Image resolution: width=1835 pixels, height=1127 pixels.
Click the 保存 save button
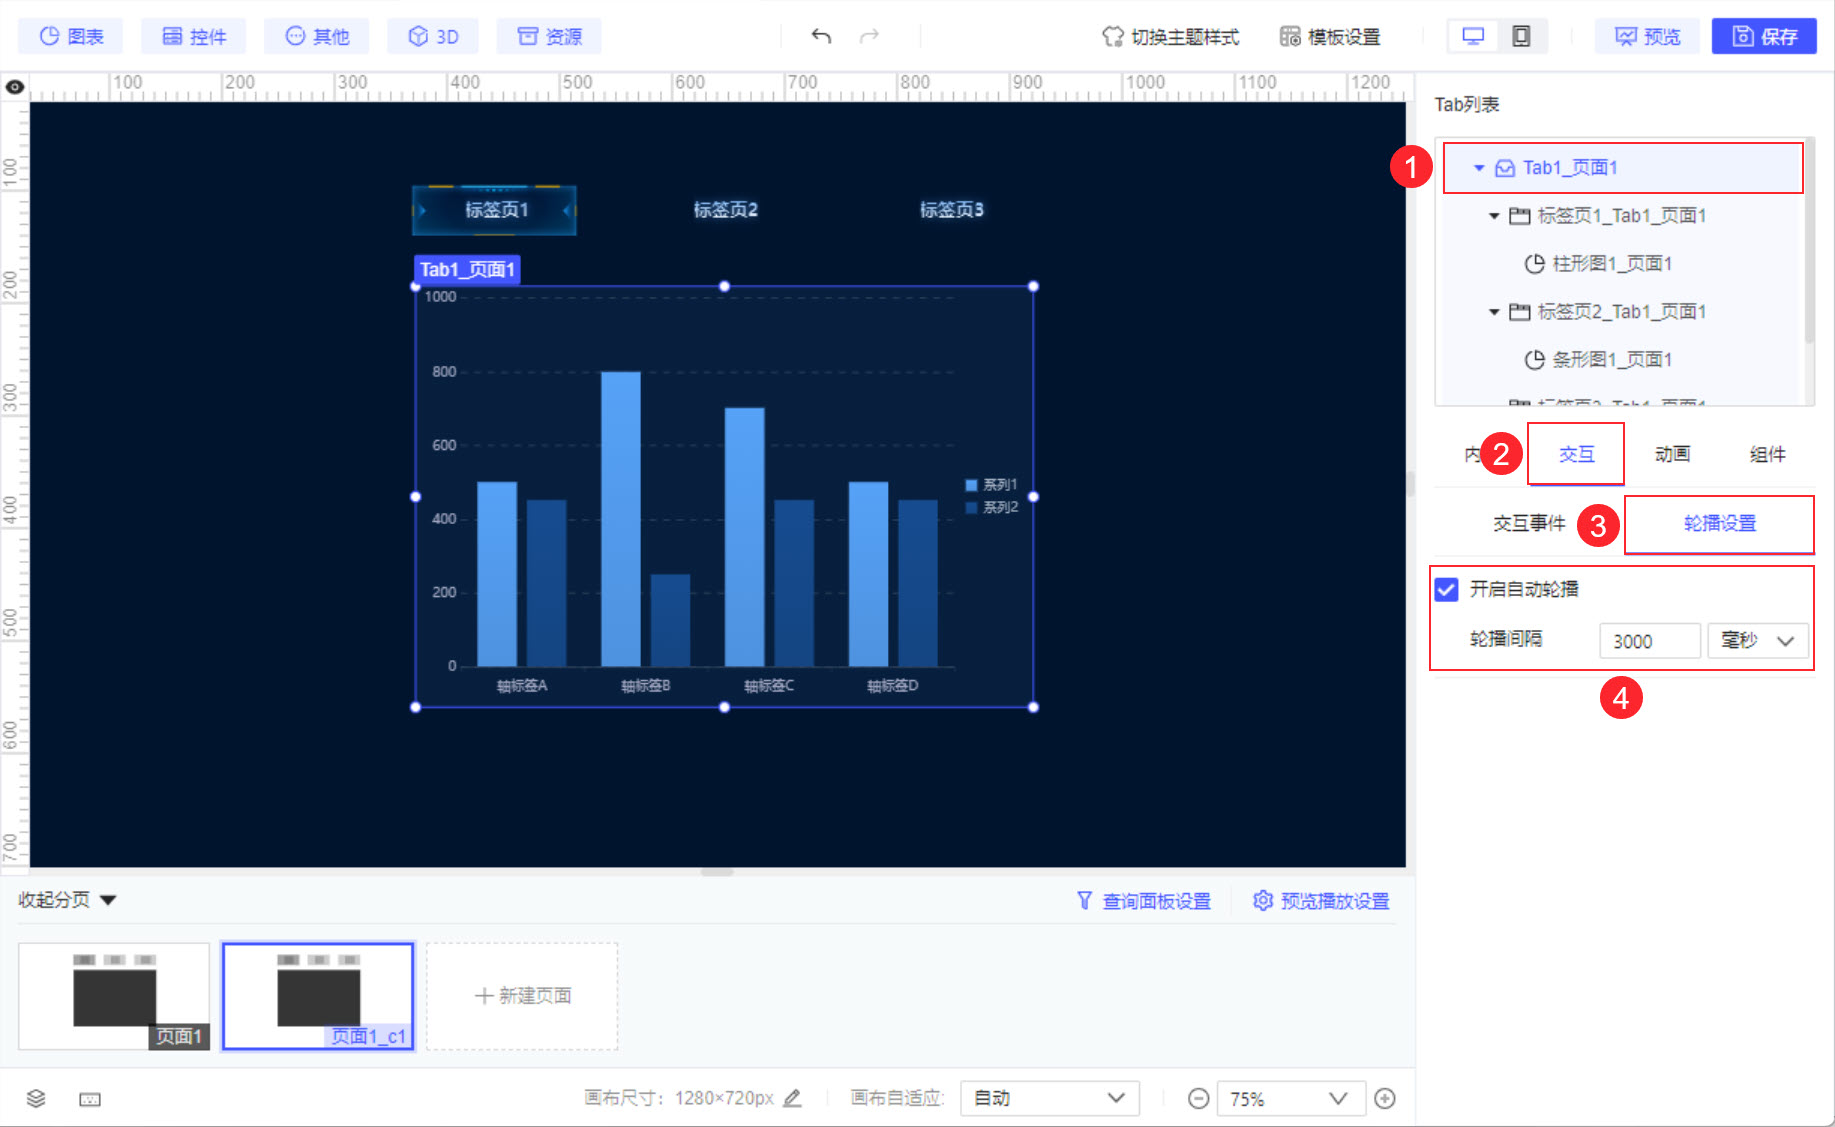pos(1764,36)
